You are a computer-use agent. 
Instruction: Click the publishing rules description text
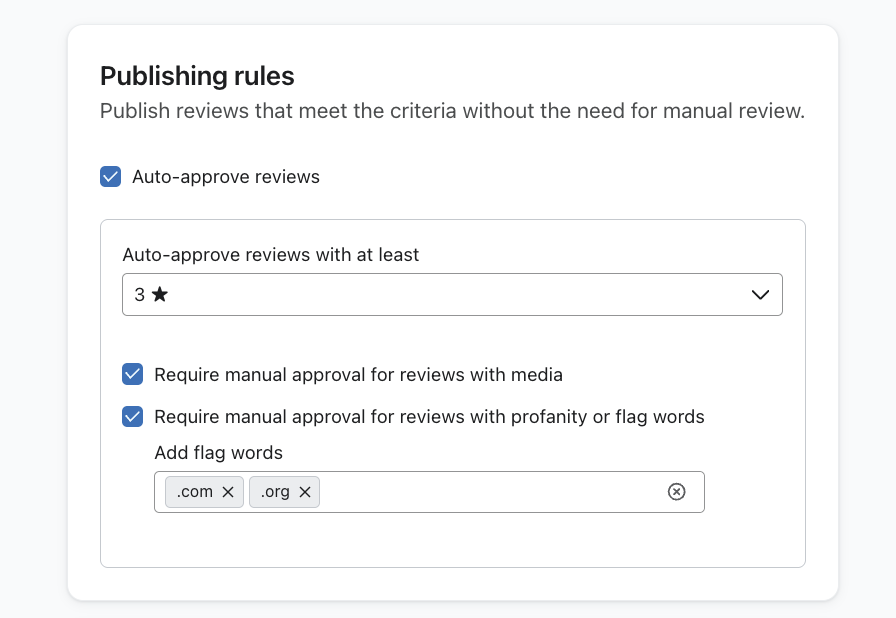(x=452, y=110)
